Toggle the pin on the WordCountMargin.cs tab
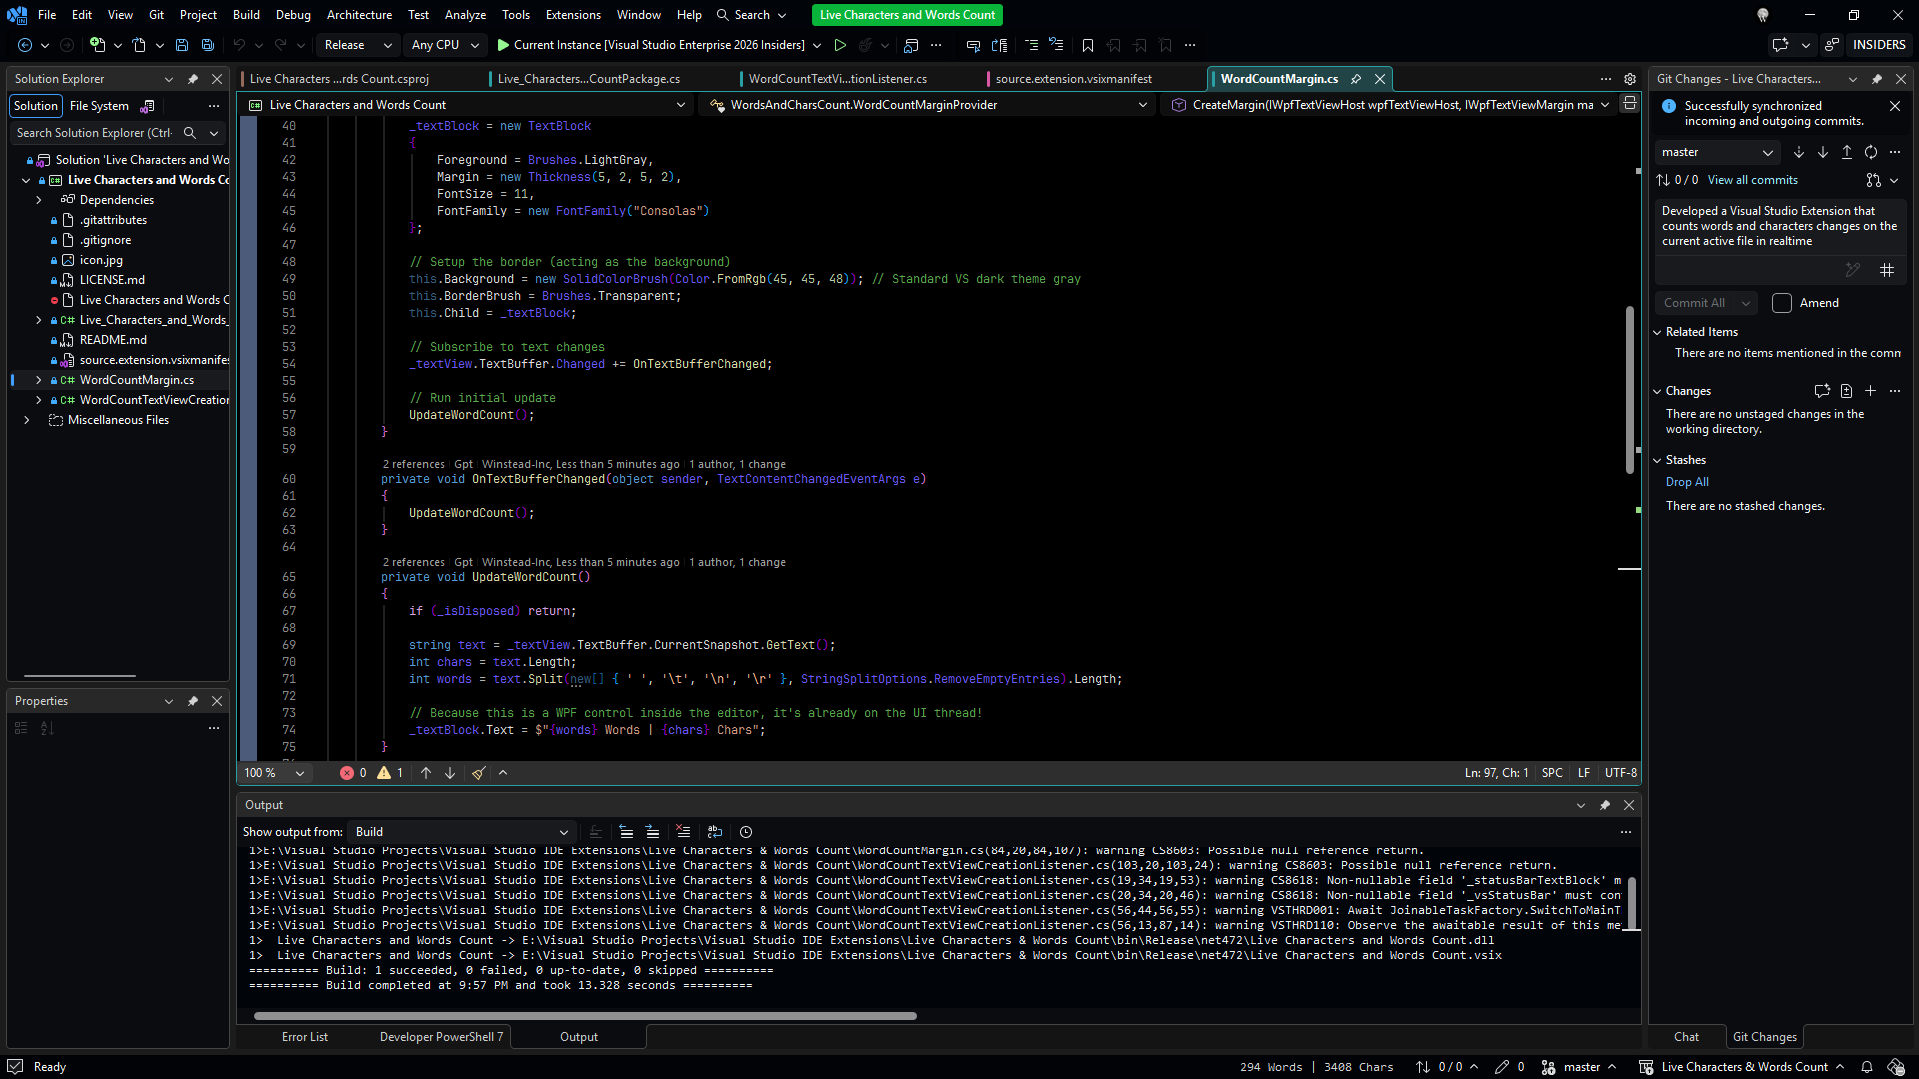Screen dimensions: 1919x1079 coord(1356,79)
